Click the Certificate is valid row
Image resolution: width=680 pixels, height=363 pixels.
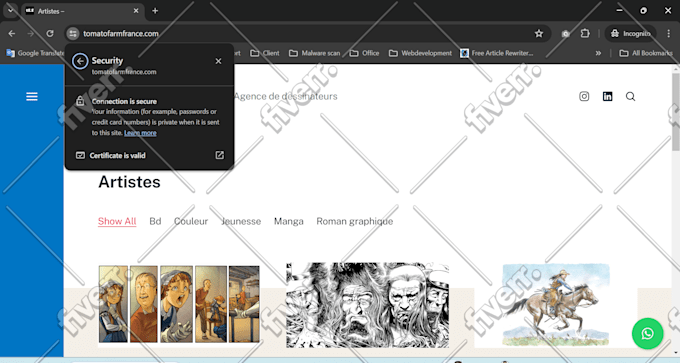coord(149,155)
